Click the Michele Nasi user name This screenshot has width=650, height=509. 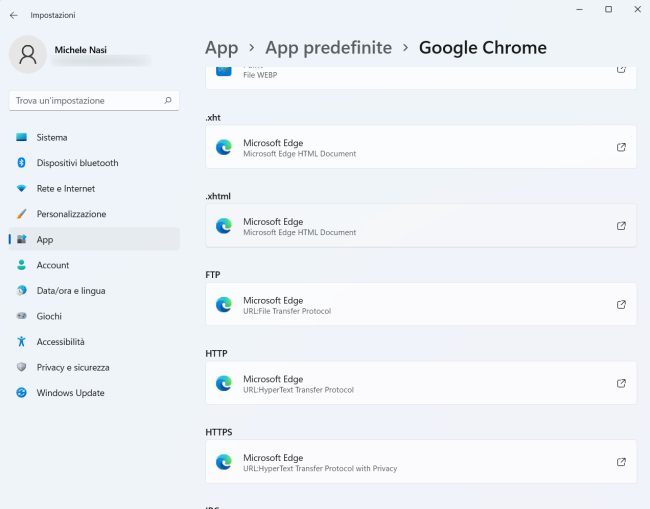81,50
